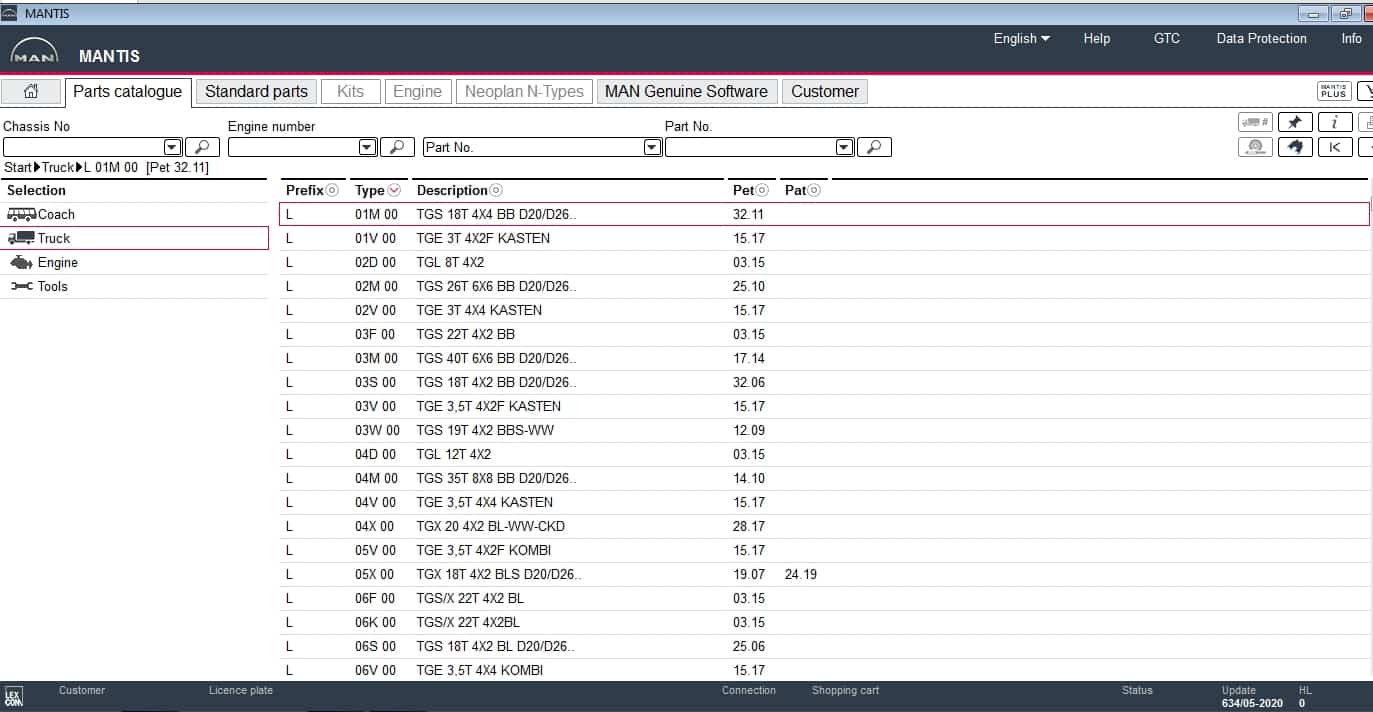Select the Tools wrench icon
This screenshot has width=1373, height=712.
tap(21, 286)
